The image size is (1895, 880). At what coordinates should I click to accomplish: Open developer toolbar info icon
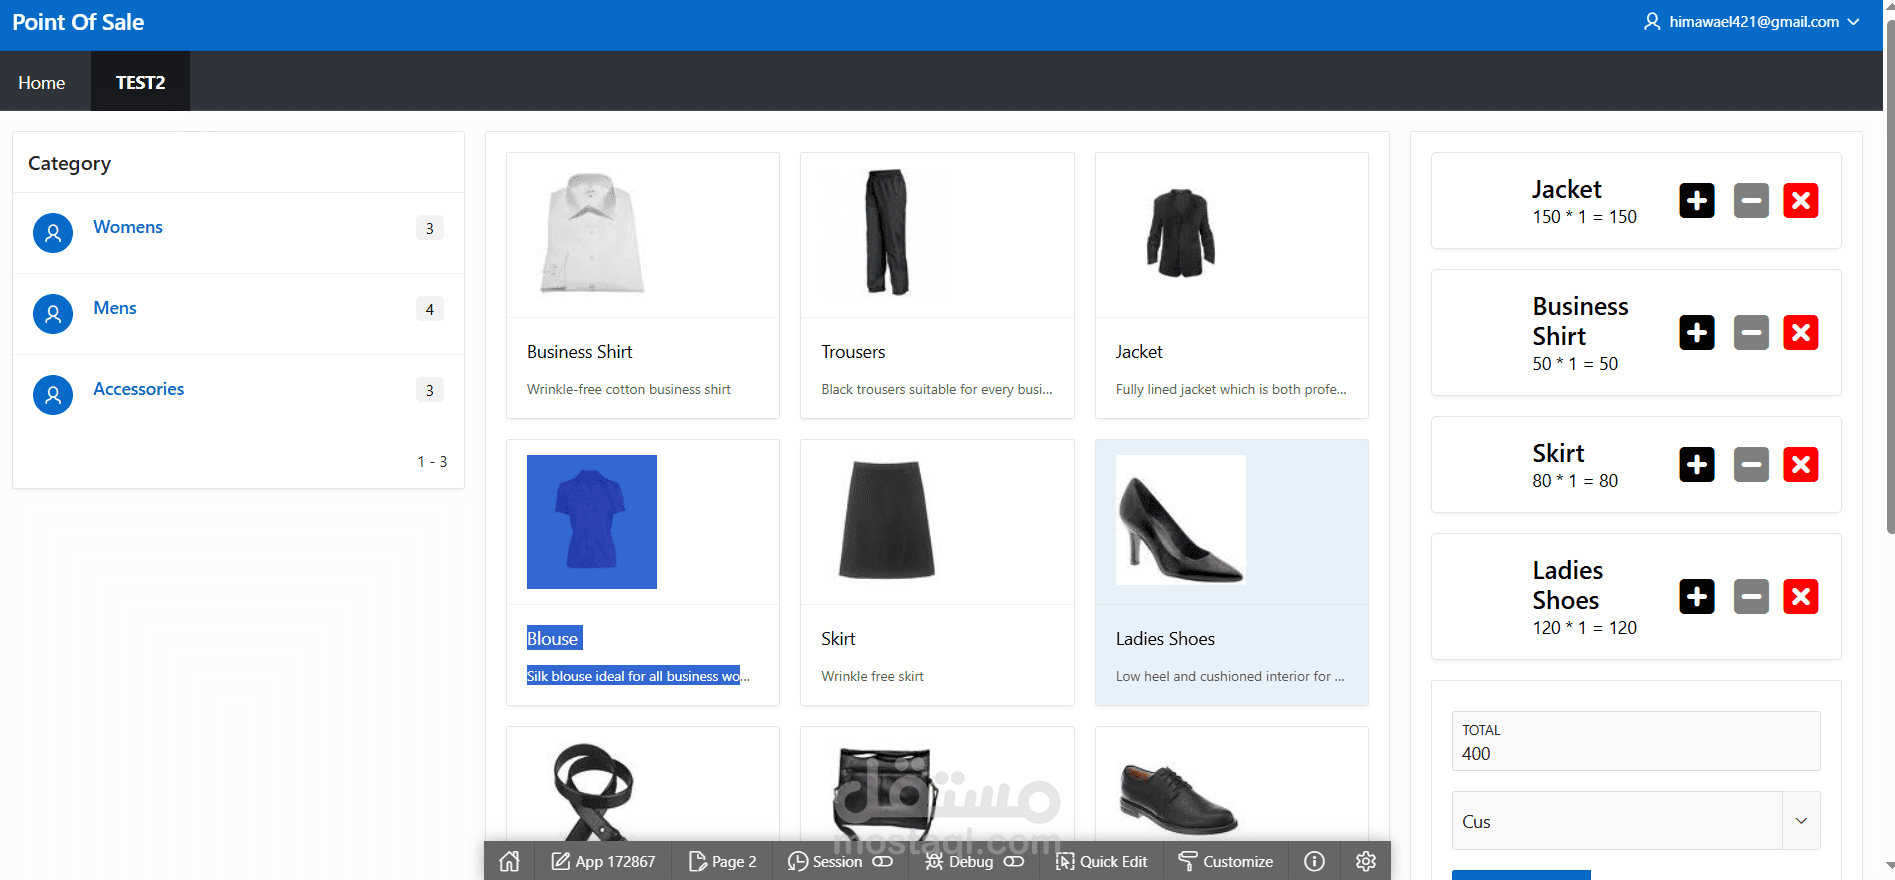point(1314,861)
